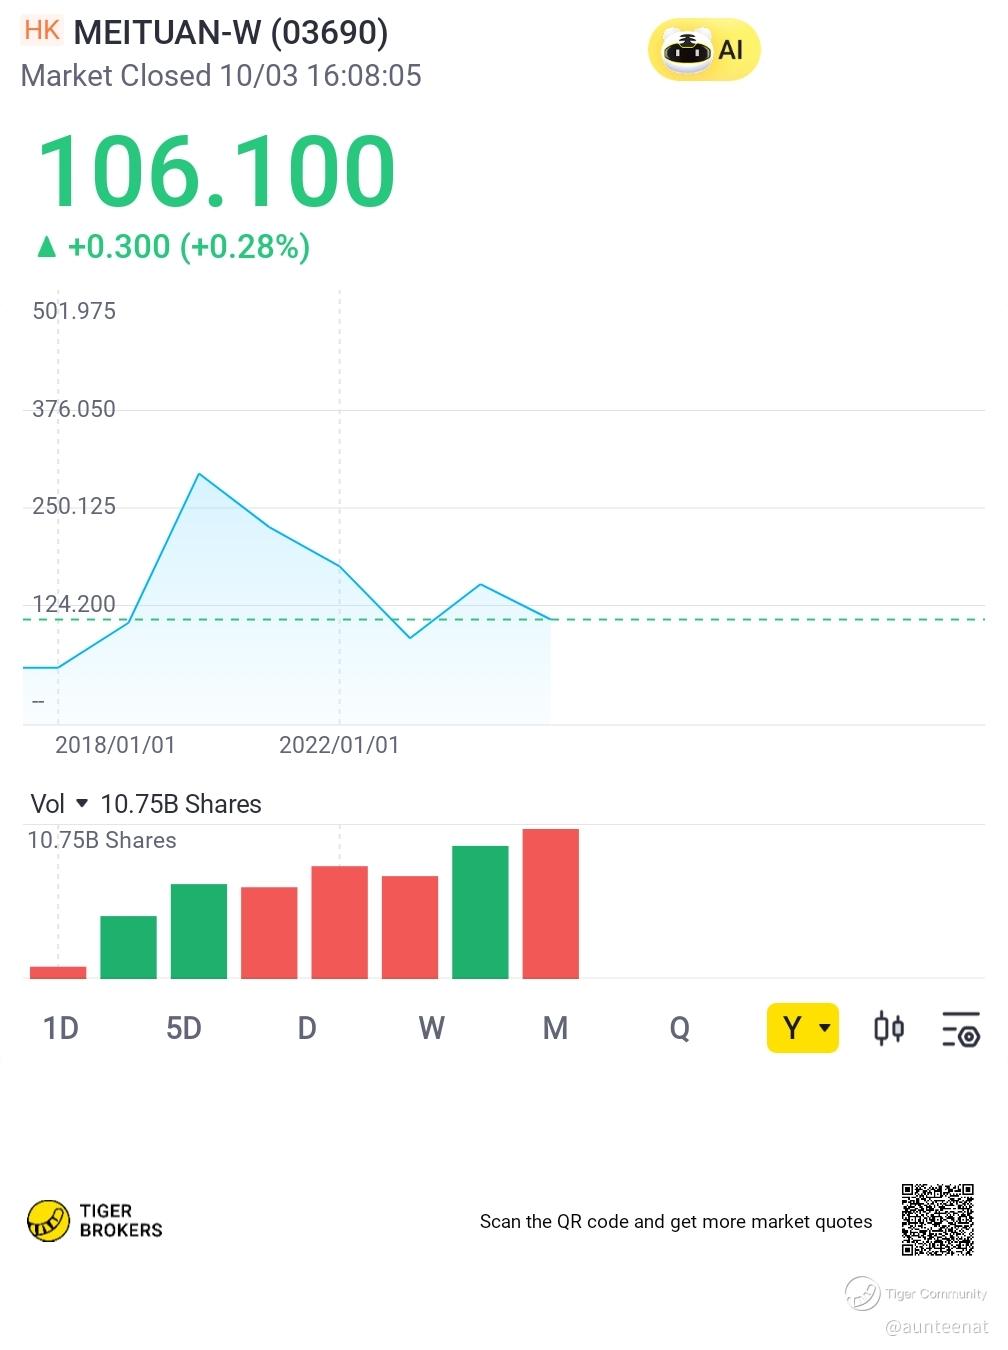
Task: Tap the HK market badge
Action: [x=42, y=31]
